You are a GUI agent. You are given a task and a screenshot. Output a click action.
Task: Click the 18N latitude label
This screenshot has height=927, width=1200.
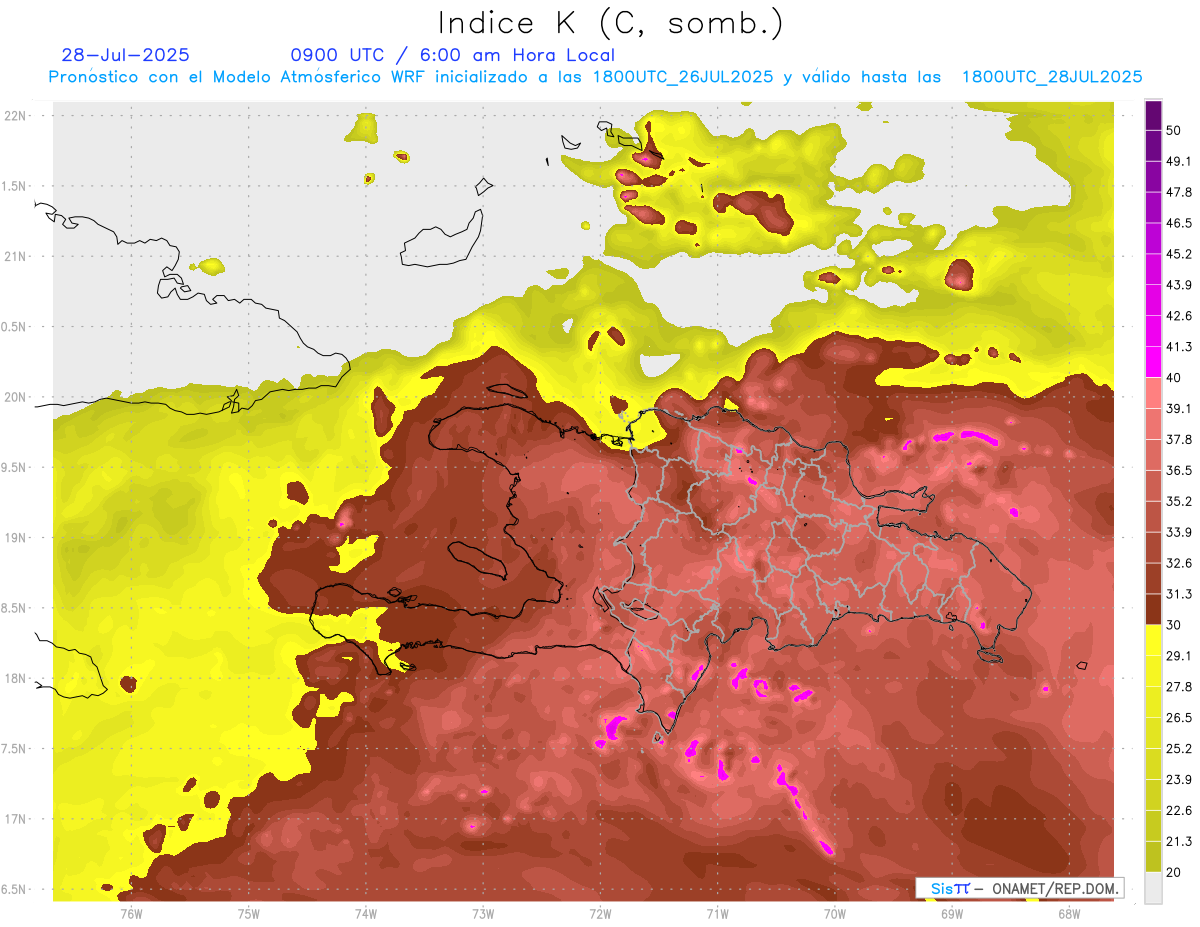[17, 679]
